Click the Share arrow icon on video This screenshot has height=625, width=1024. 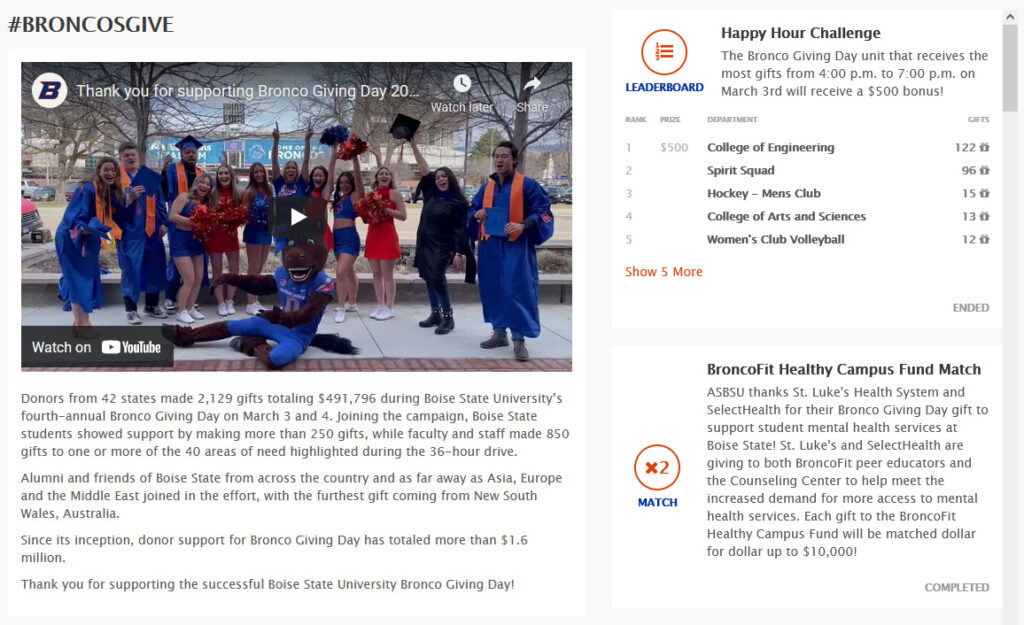pos(532,83)
